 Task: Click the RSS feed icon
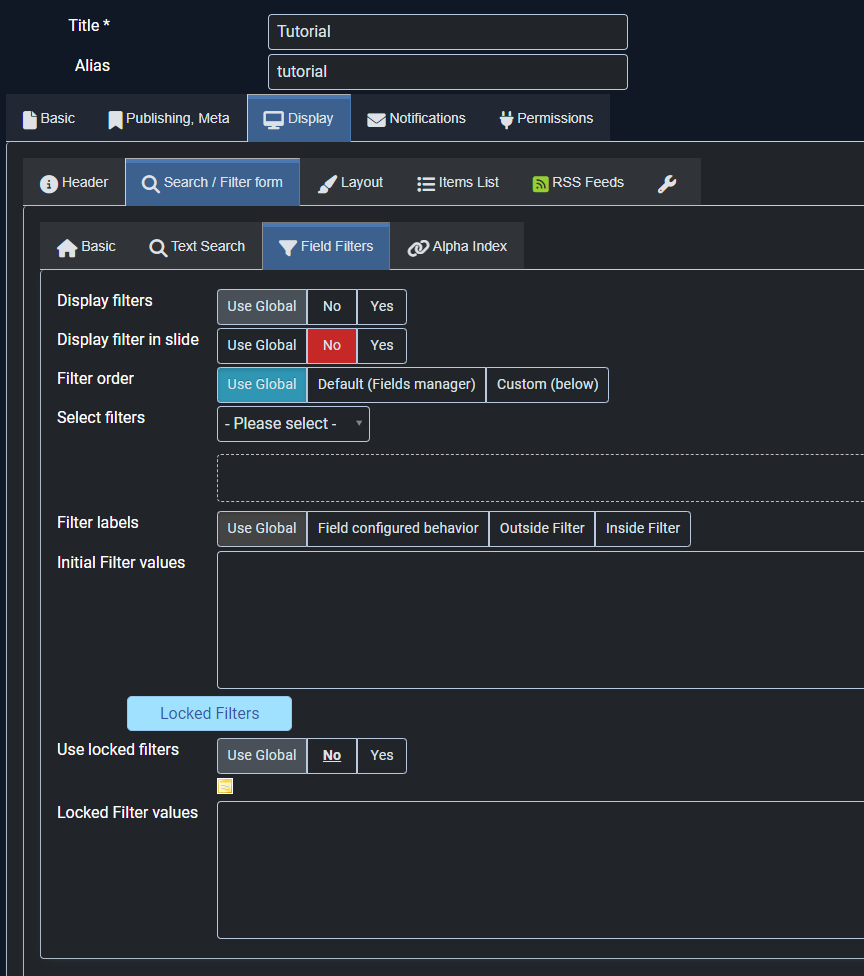tap(540, 184)
